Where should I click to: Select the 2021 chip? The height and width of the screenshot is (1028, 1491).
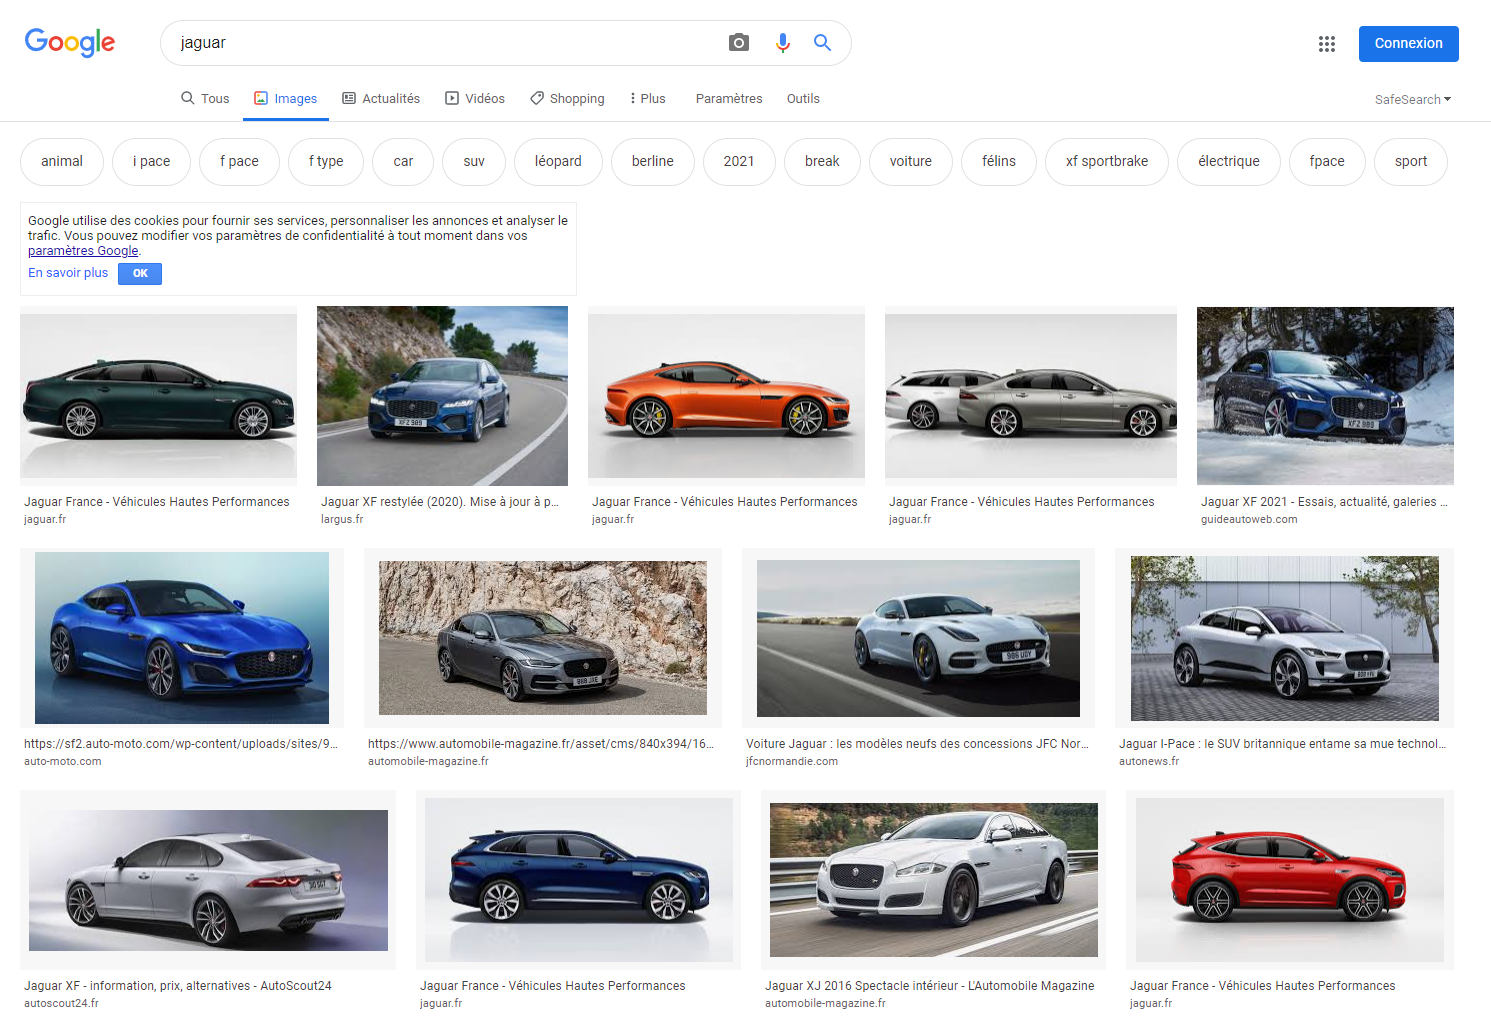[x=739, y=162]
